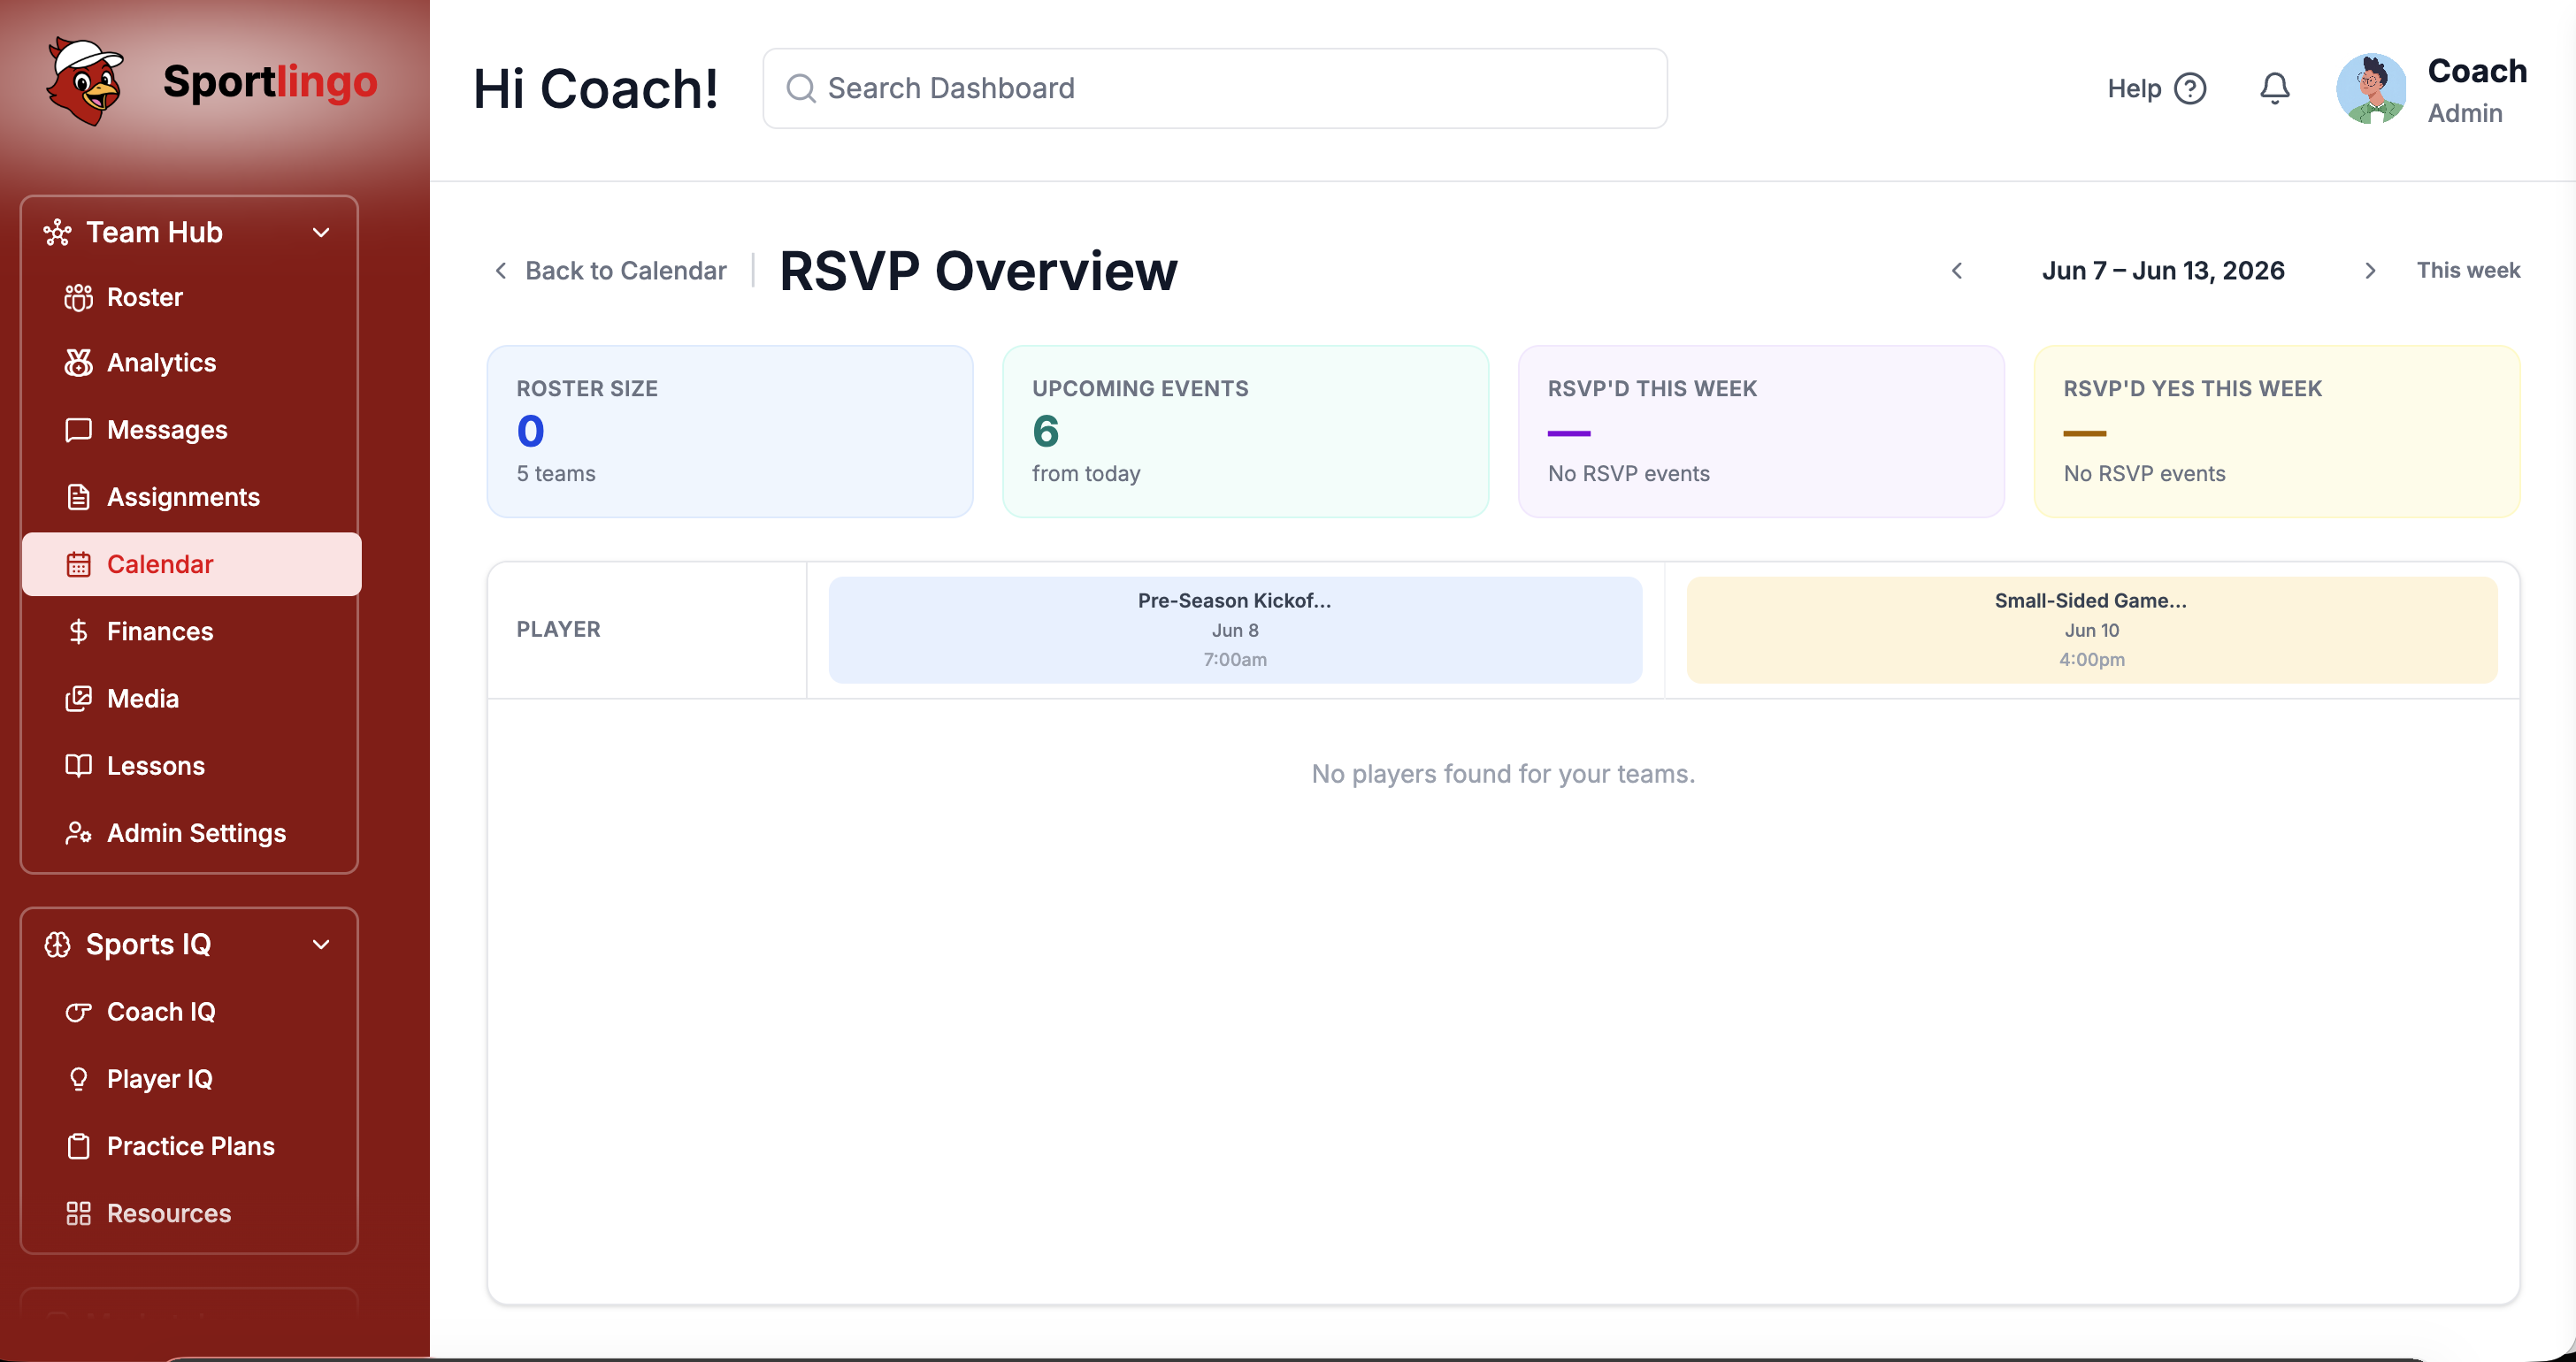Open the Analytics menu item
Image resolution: width=2576 pixels, height=1362 pixels.
click(x=191, y=363)
